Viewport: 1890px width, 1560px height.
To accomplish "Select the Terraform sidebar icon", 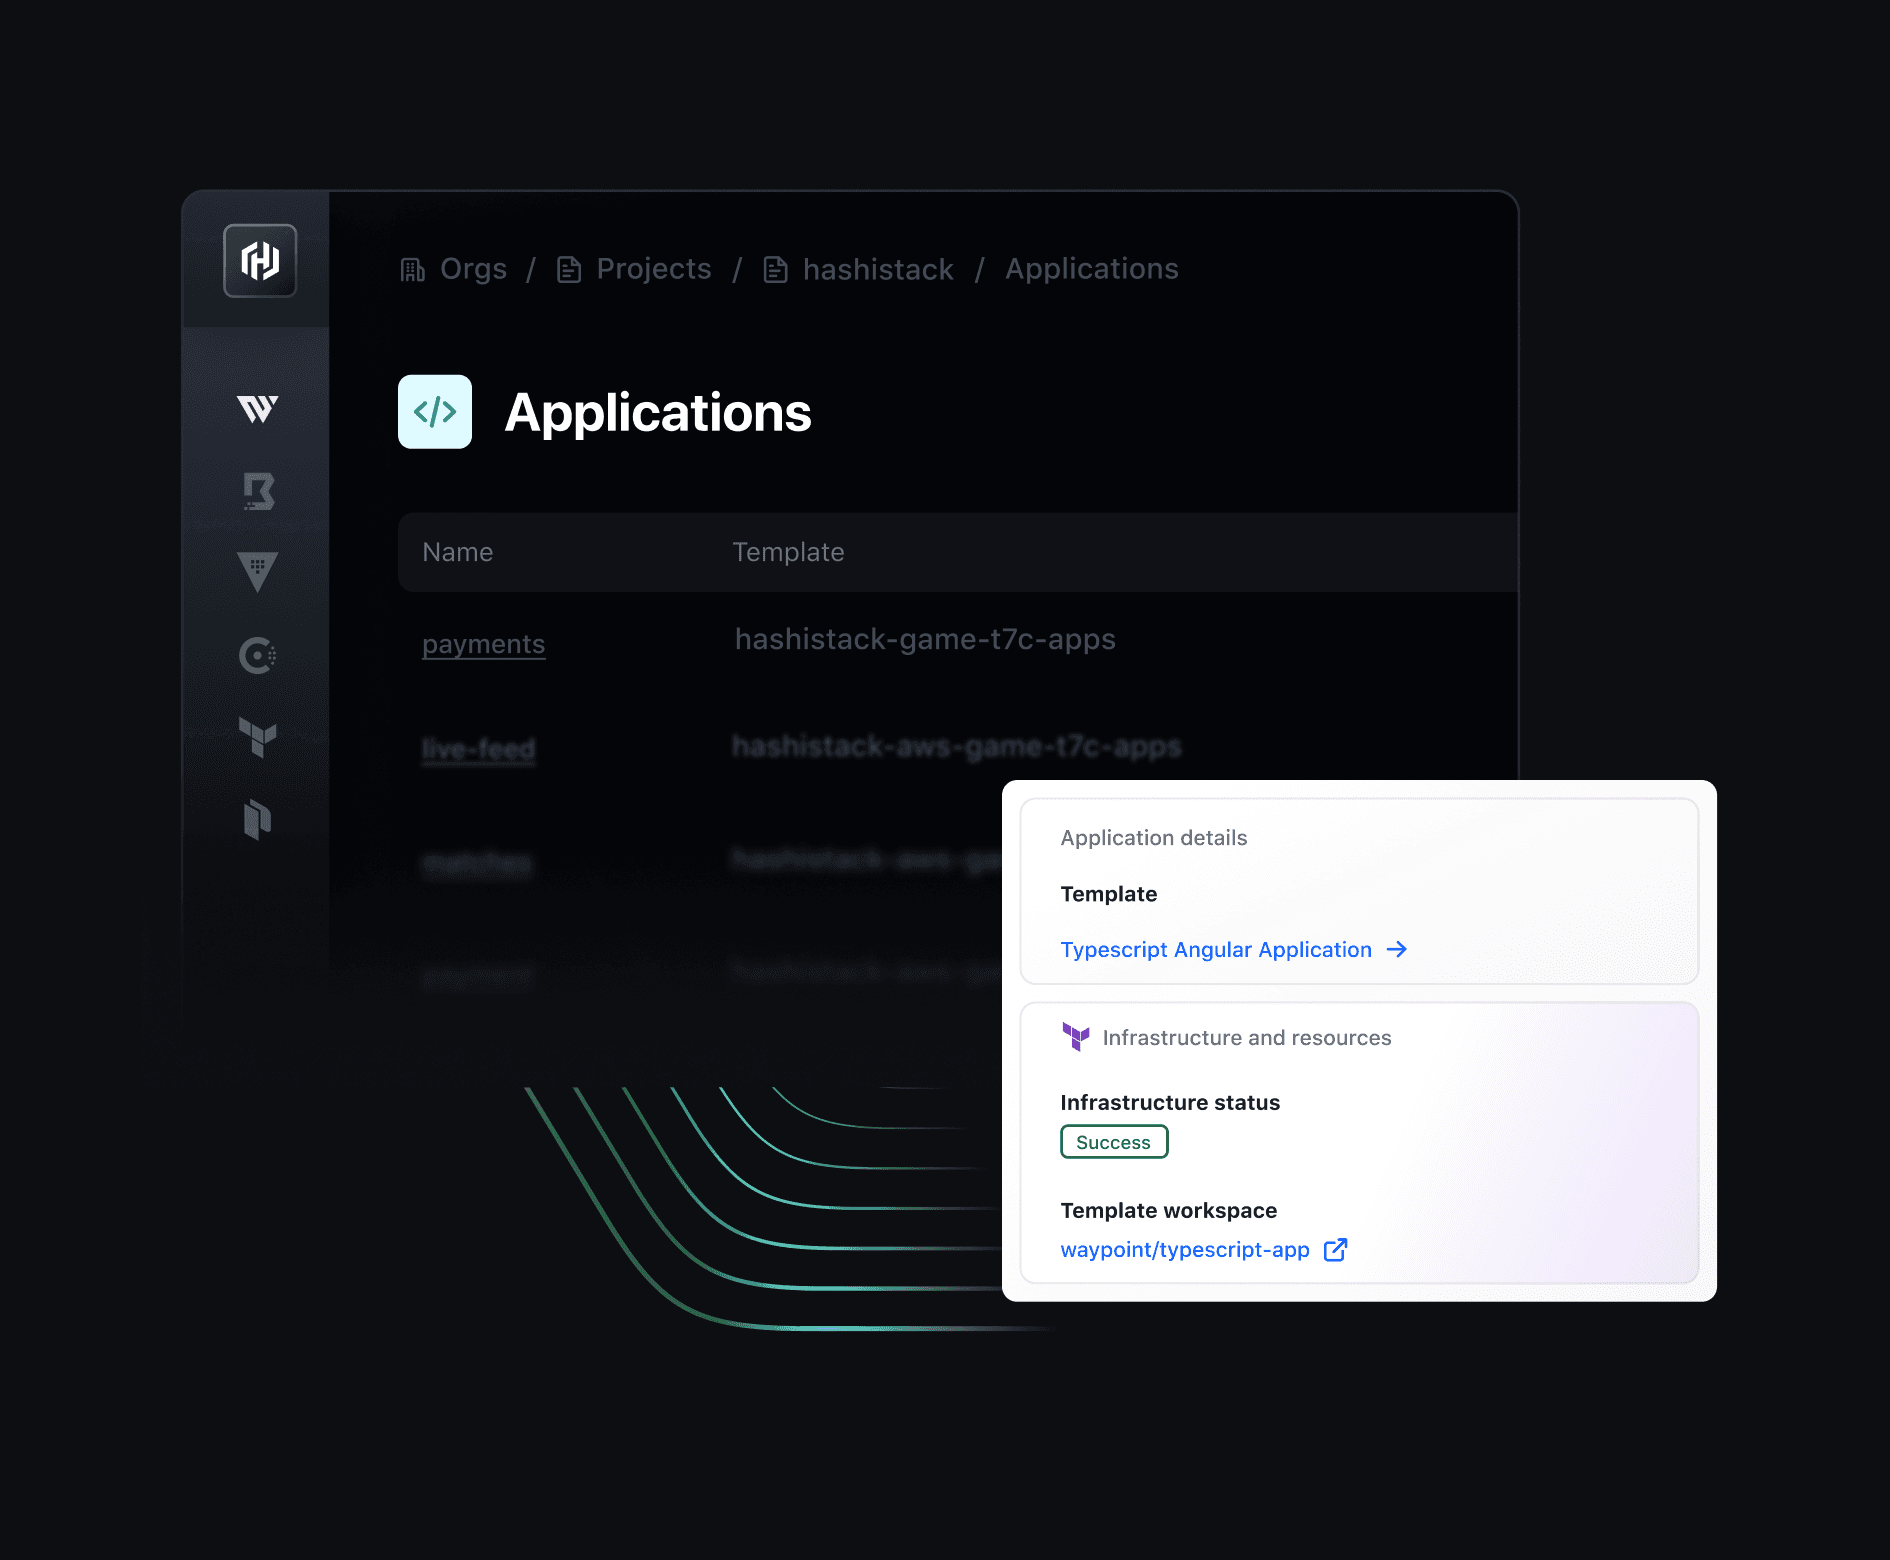I will tap(258, 737).
